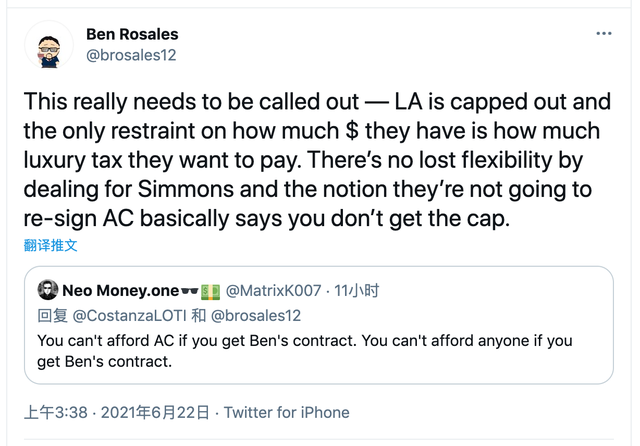Click the 回复 label in the quoted tweet
The width and height of the screenshot is (640, 446).
click(x=51, y=315)
